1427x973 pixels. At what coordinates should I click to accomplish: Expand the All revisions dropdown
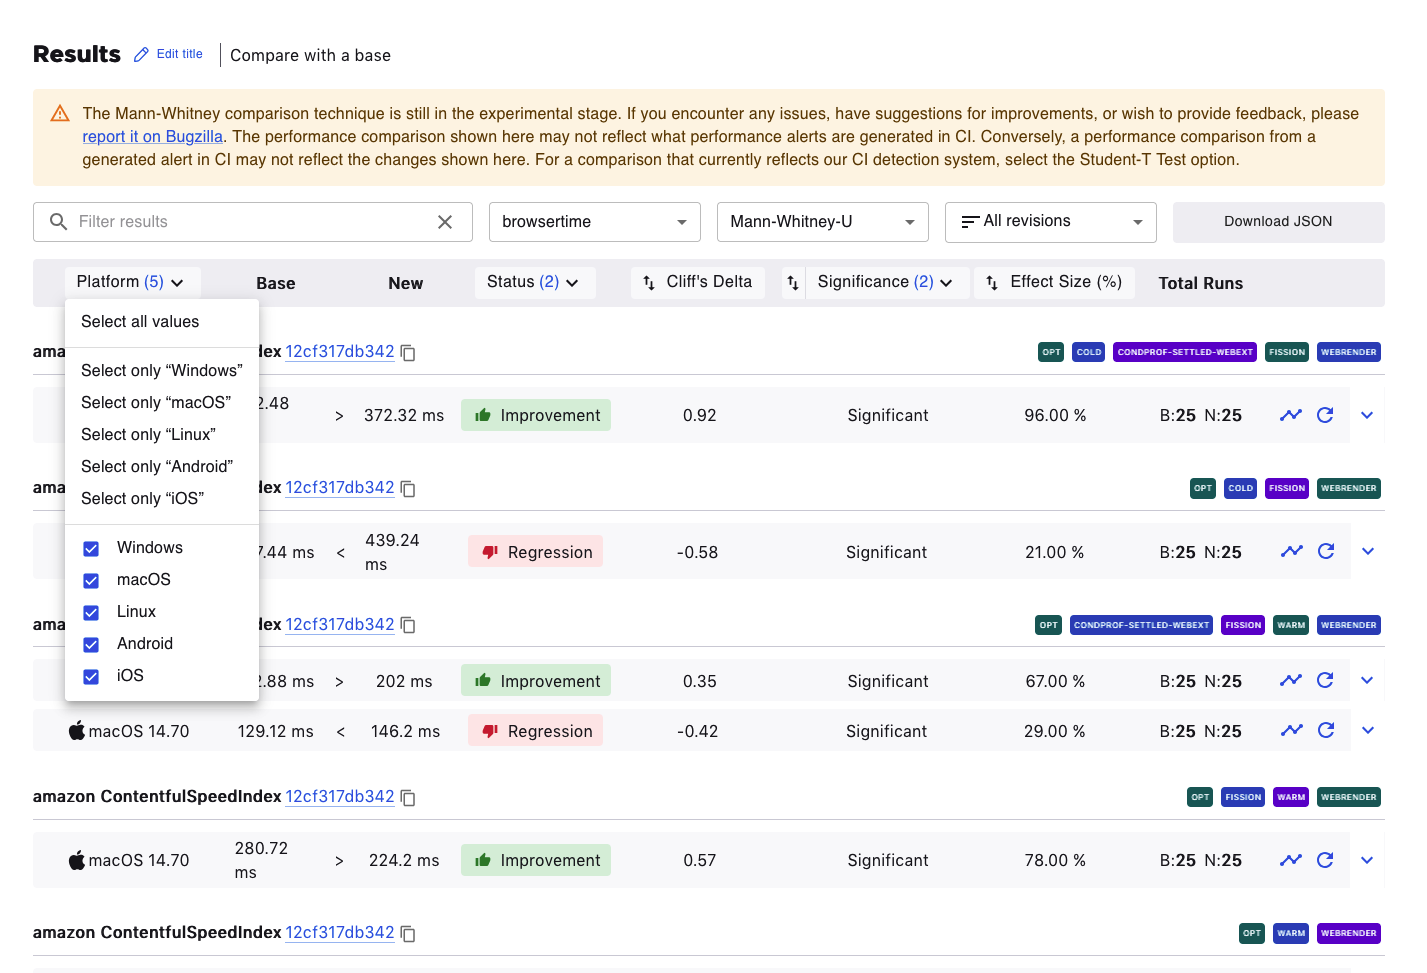coord(1050,222)
